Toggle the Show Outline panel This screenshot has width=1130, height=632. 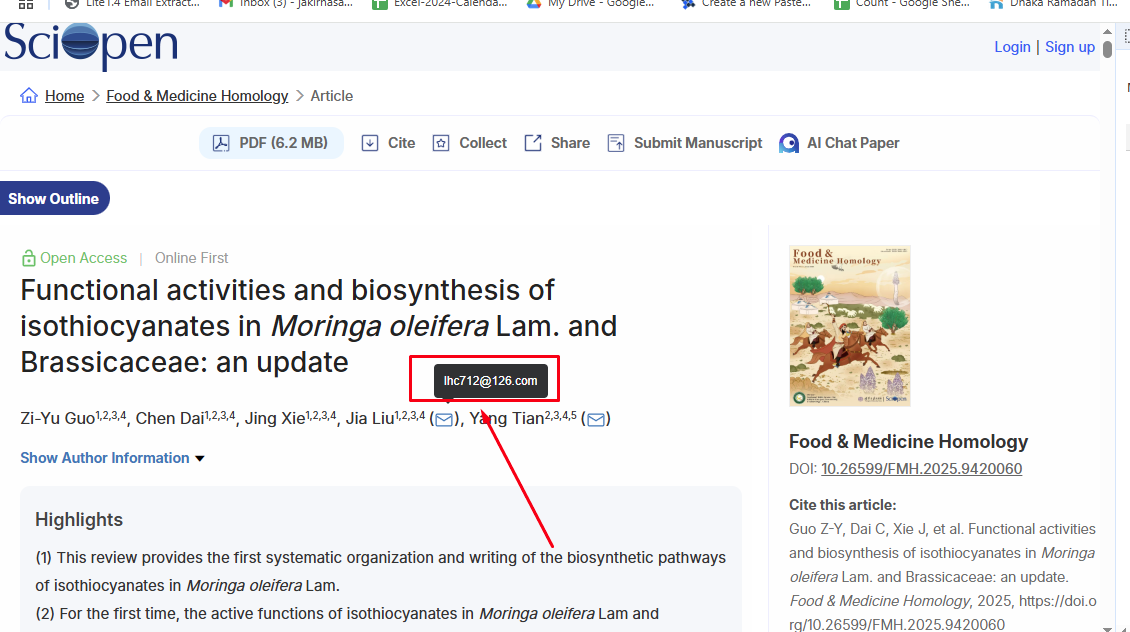(54, 198)
